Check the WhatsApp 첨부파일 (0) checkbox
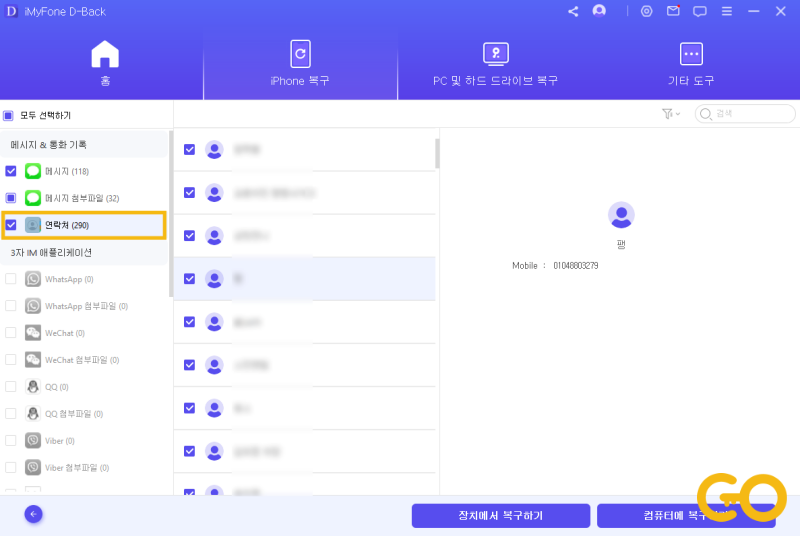Image resolution: width=800 pixels, height=536 pixels. 11,306
